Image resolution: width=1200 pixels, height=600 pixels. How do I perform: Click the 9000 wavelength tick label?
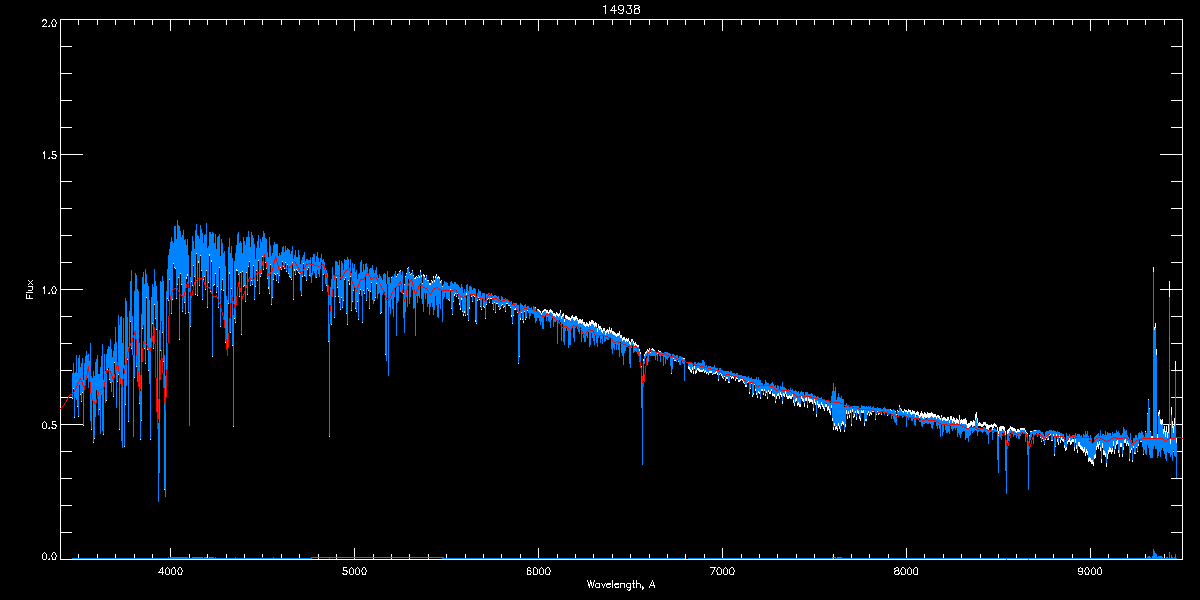pos(1090,572)
